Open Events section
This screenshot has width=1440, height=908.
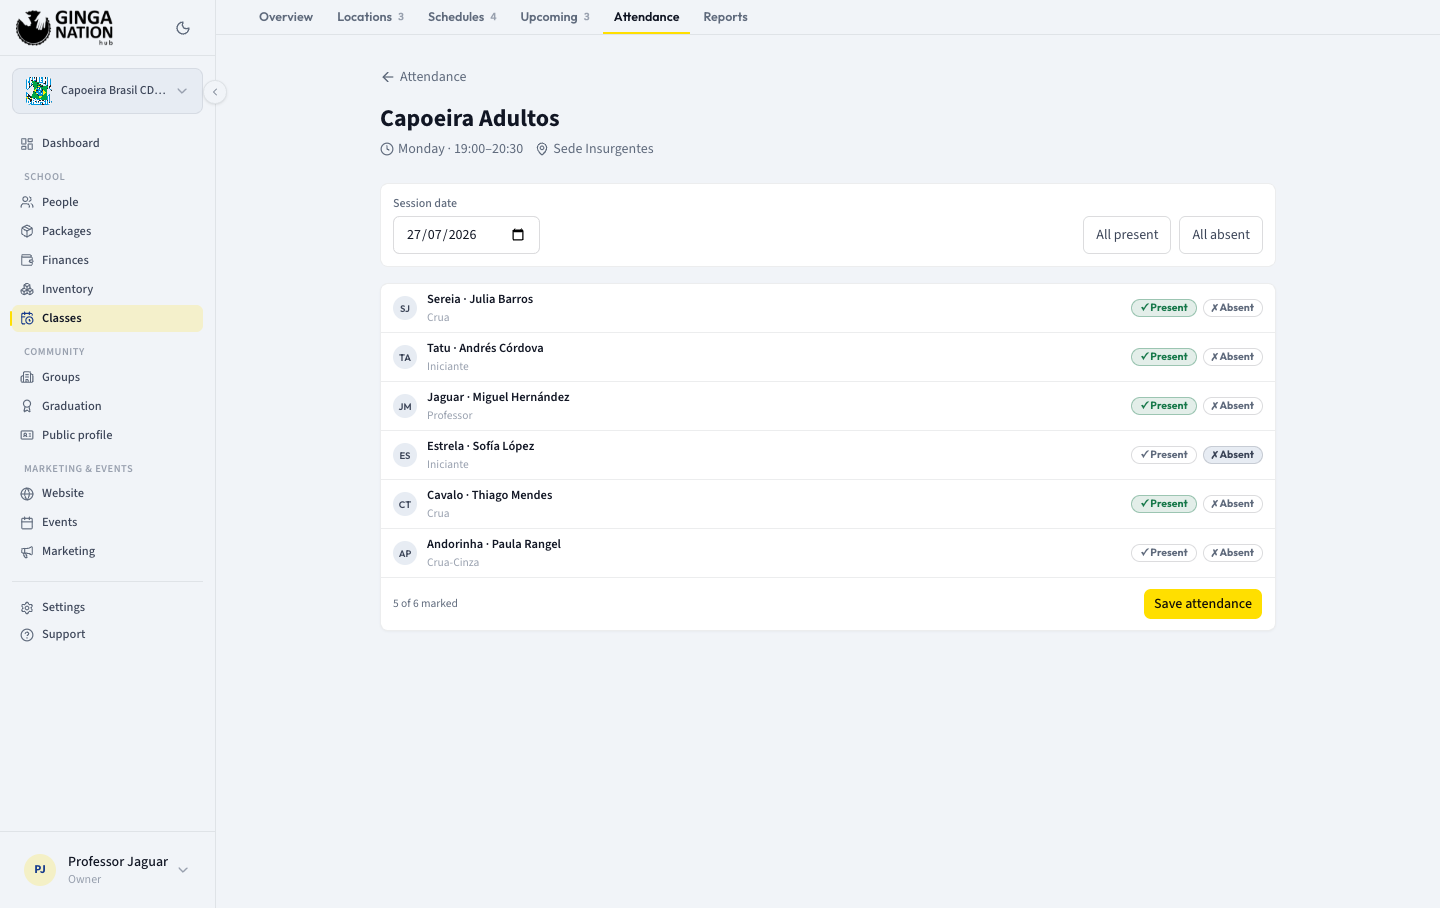point(107,522)
